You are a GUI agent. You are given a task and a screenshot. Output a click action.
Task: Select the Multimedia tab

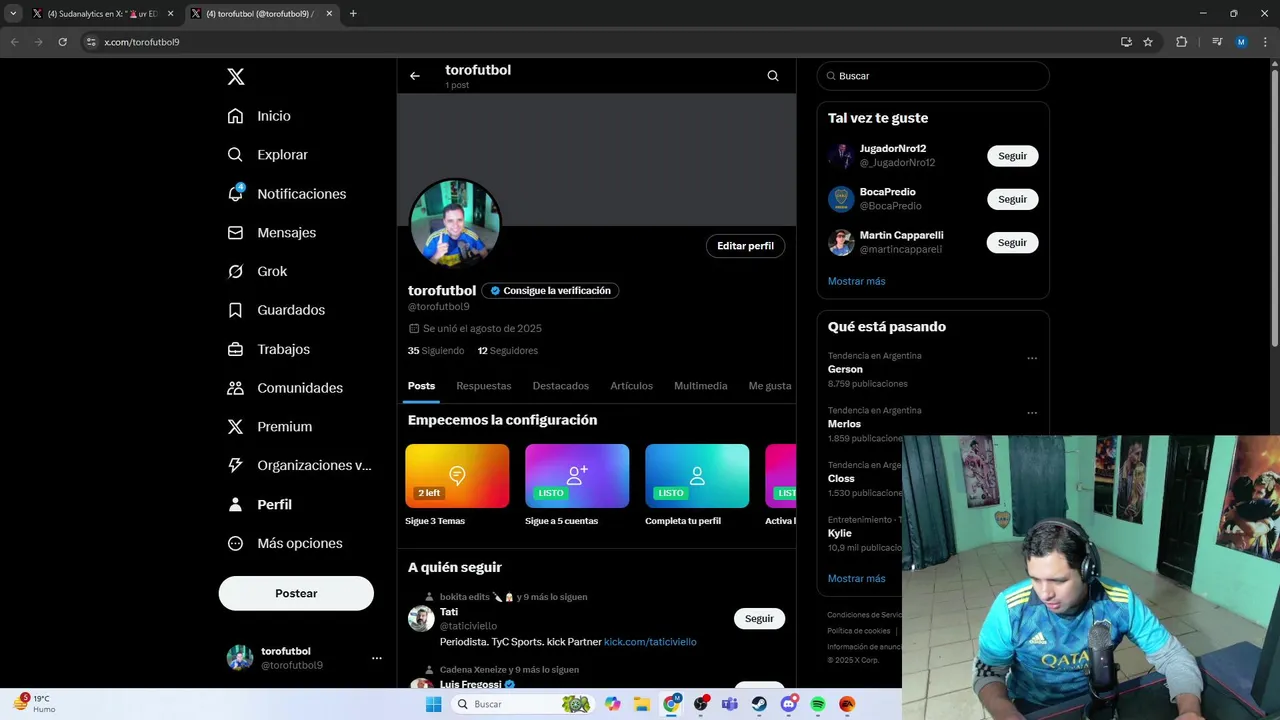(x=701, y=386)
